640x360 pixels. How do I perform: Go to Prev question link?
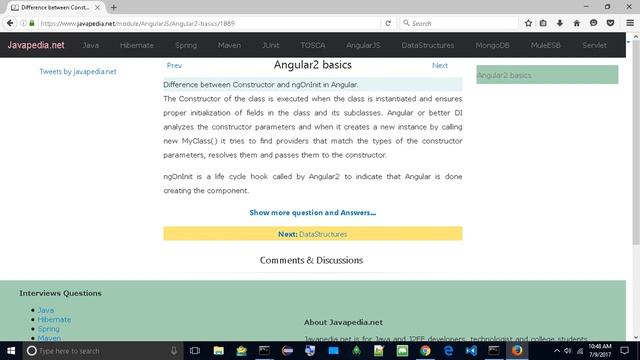(x=174, y=65)
